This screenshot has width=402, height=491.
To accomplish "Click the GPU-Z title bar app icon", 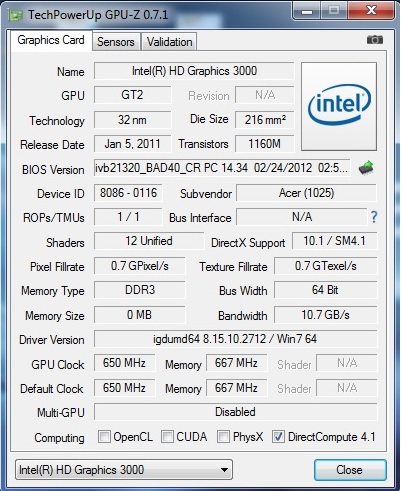I will point(15,15).
